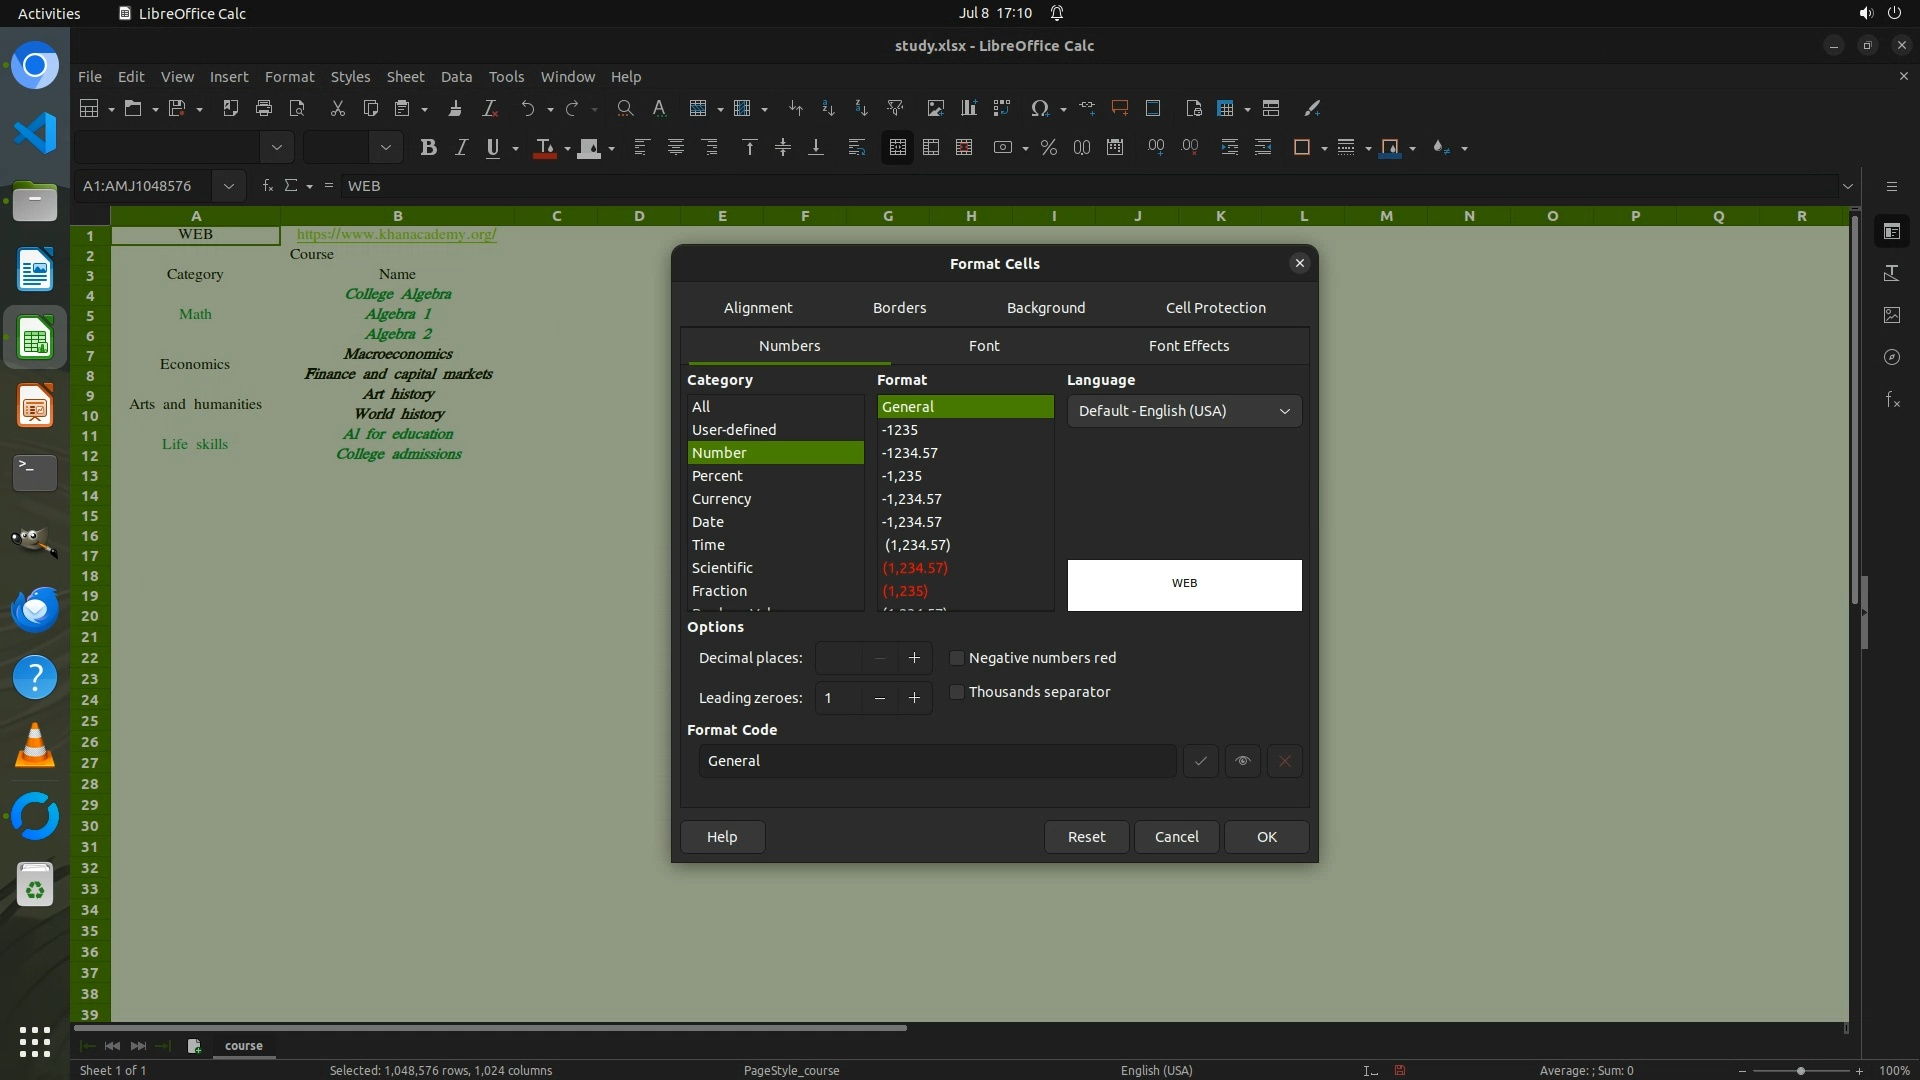
Task: Enable Negative numbers red checkbox
Action: pos(957,658)
